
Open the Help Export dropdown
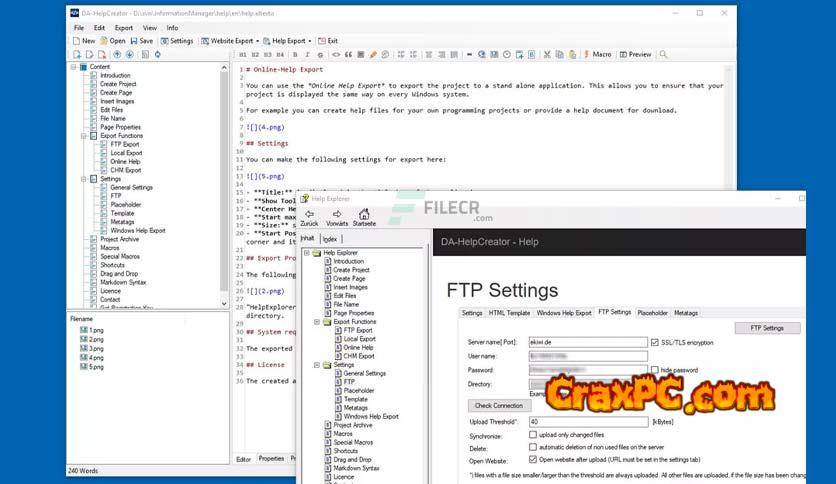click(288, 41)
